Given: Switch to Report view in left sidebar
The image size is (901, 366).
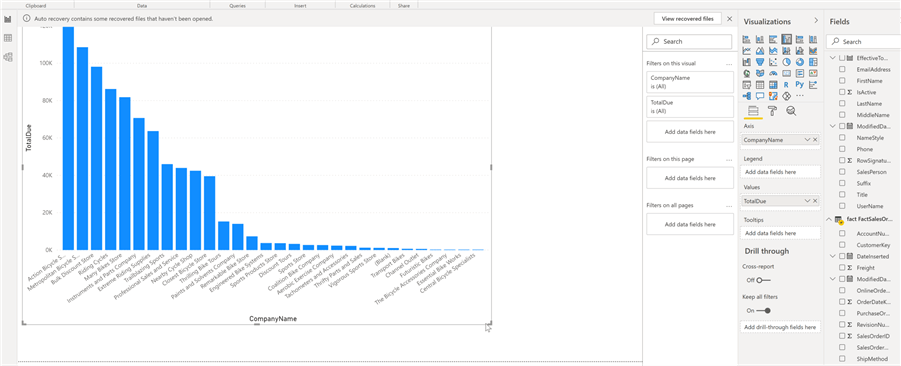Looking at the screenshot, I should [8, 19].
